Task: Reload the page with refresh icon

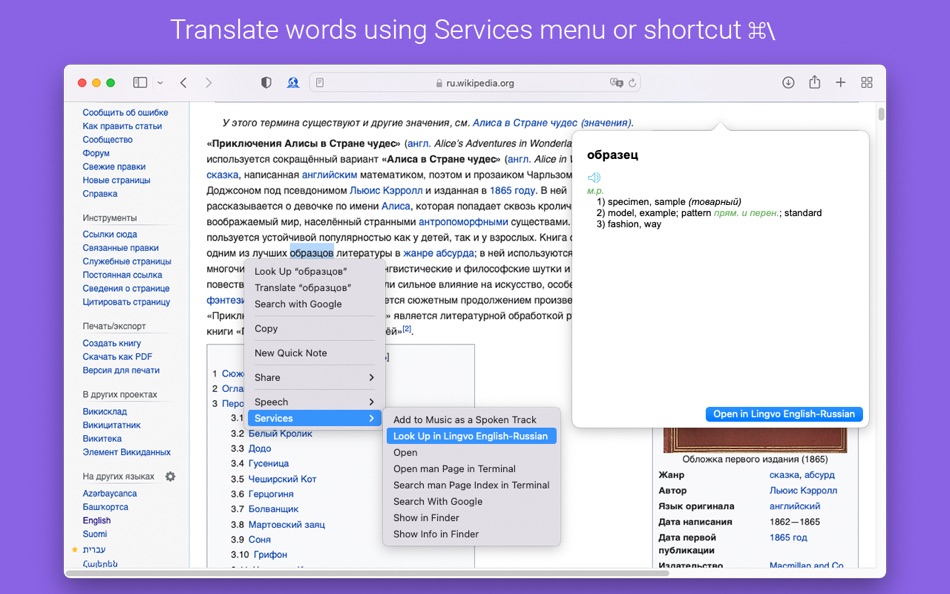Action: point(633,83)
